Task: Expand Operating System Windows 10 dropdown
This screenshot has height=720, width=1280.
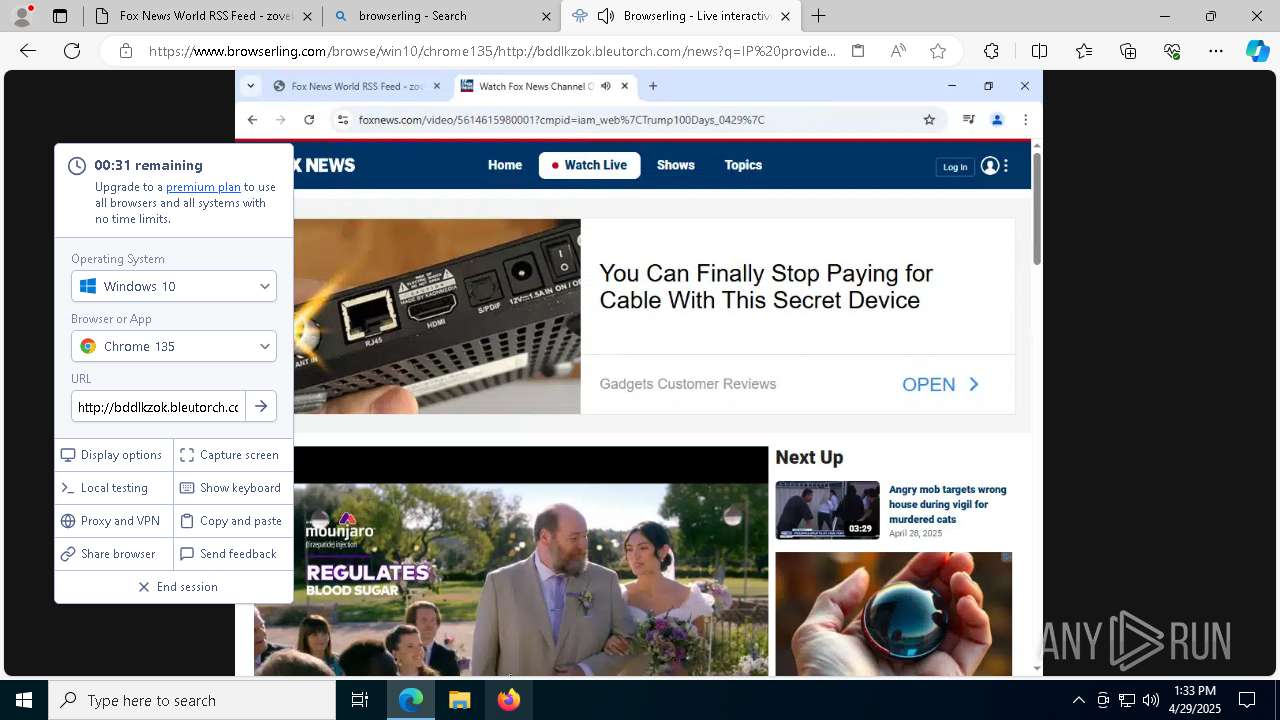Action: pos(174,286)
